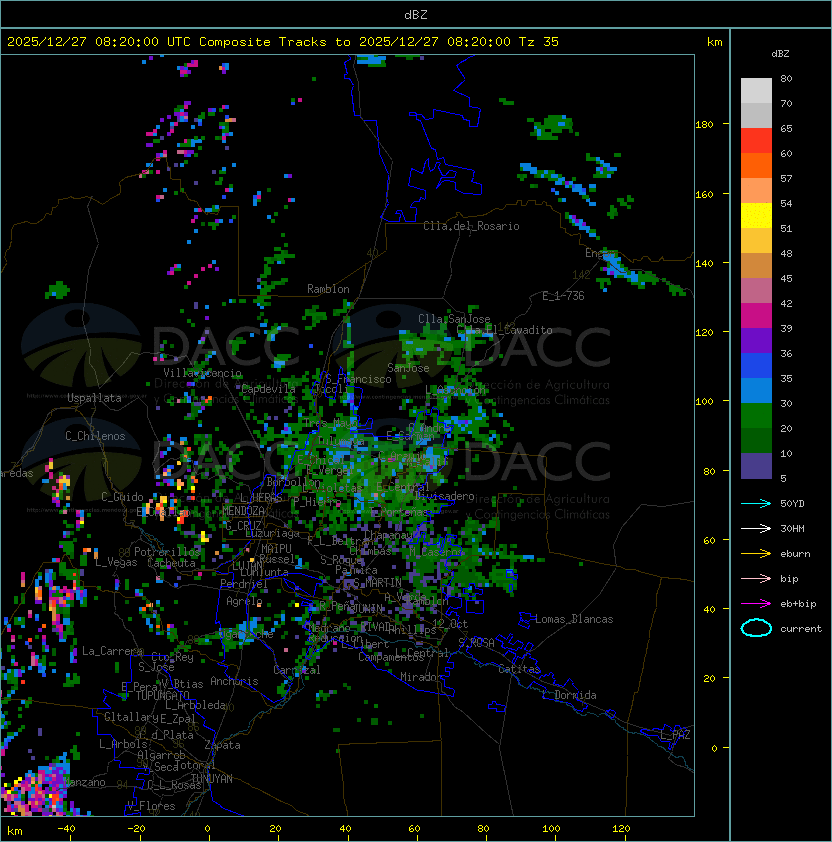This screenshot has height=842, width=832.
Task: Click the 'current' legend label
Action: coord(801,629)
